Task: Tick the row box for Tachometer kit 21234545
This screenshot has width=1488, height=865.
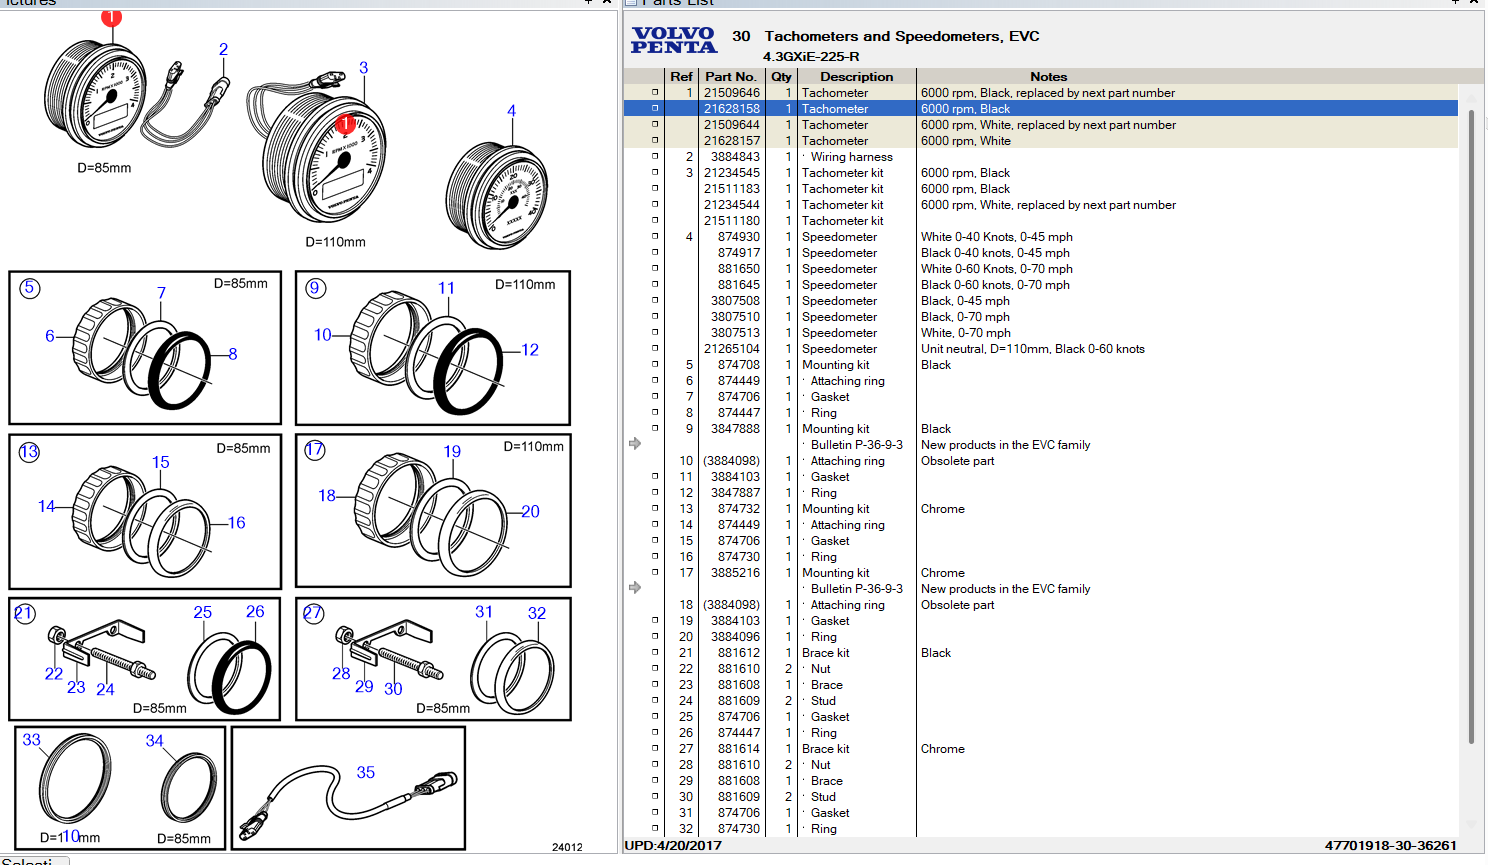Action: (x=655, y=172)
